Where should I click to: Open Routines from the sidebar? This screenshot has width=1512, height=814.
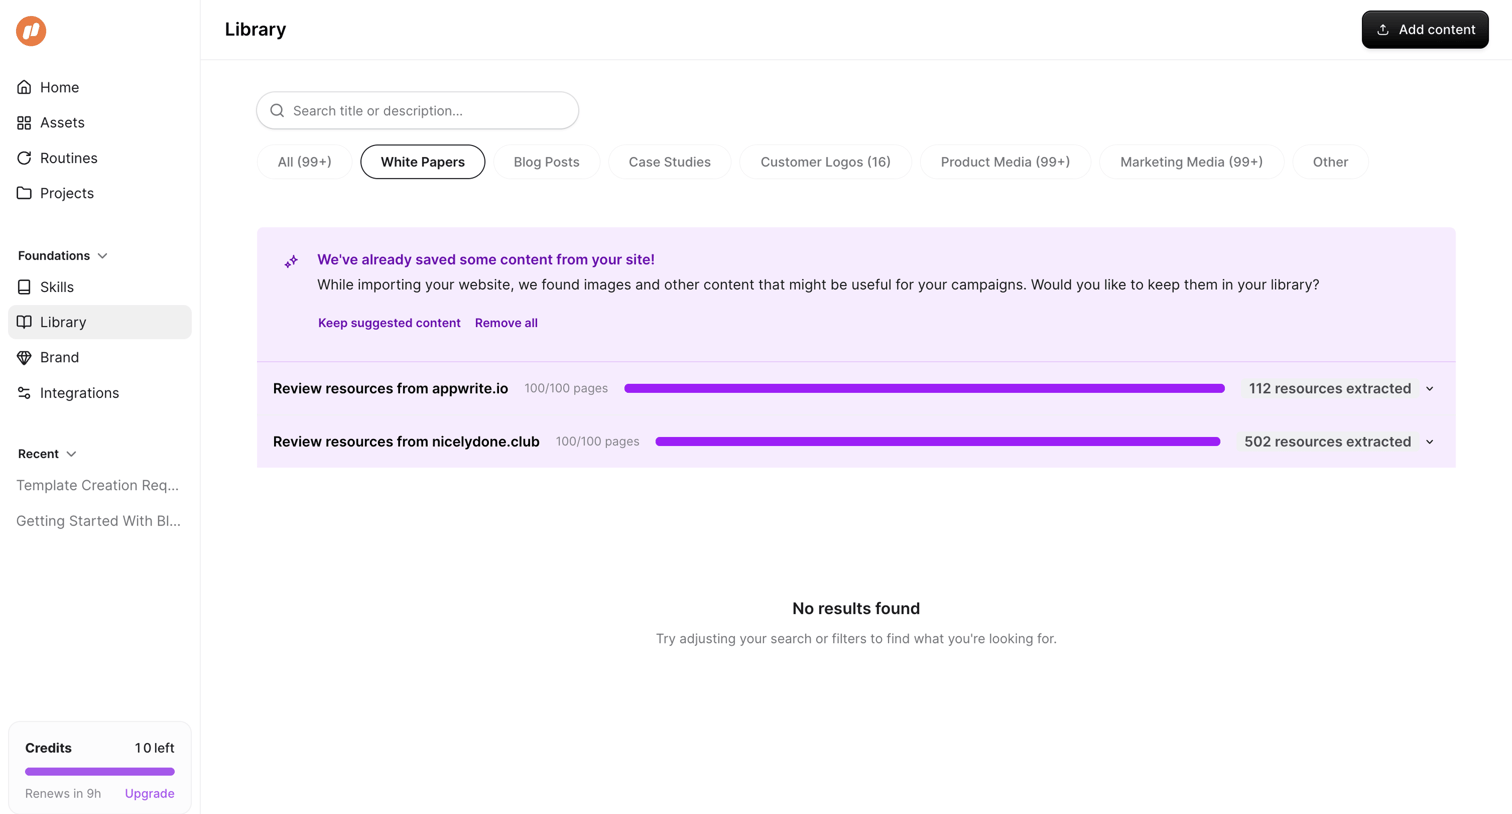coord(100,158)
